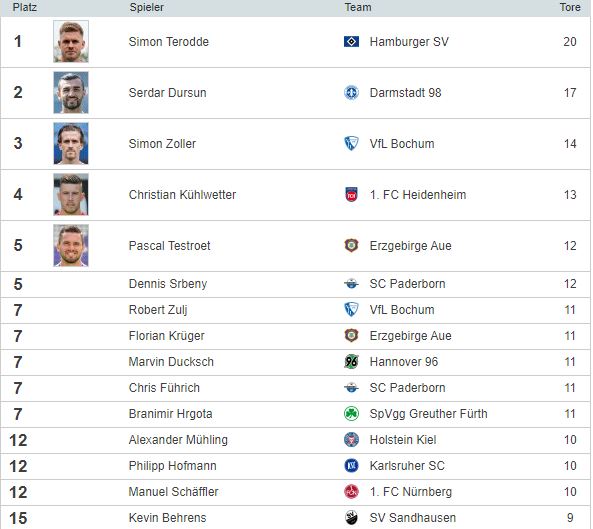
Task: Open the VfL Bochum team link for Robert Zulj
Action: point(402,310)
